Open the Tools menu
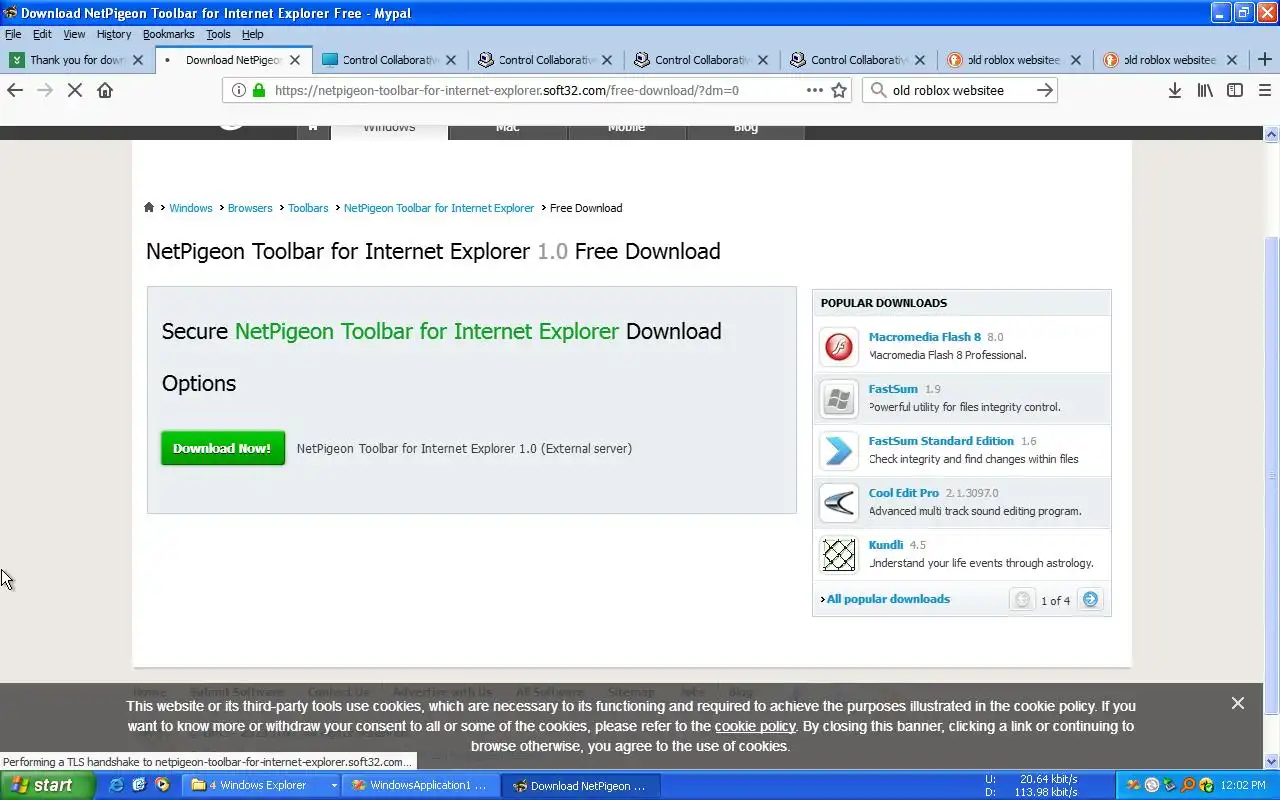Image resolution: width=1280 pixels, height=800 pixels. click(218, 34)
